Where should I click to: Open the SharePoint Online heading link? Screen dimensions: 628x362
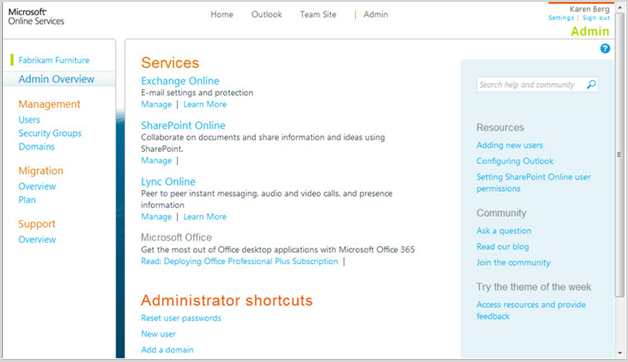(183, 125)
